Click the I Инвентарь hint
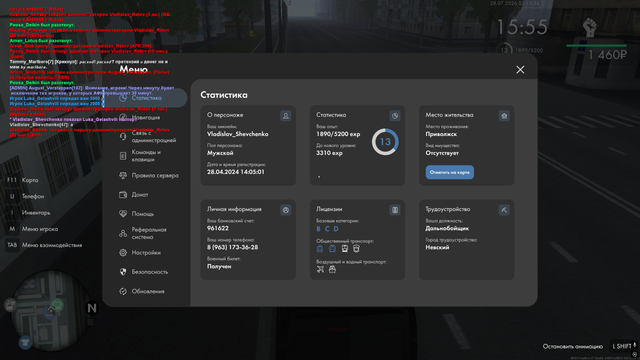The width and height of the screenshot is (640, 360). (x=29, y=213)
